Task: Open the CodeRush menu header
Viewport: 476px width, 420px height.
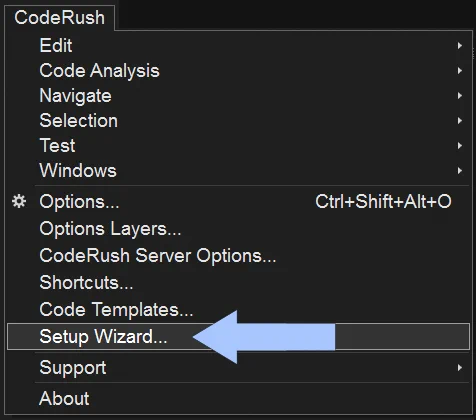Action: pyautogui.click(x=59, y=17)
